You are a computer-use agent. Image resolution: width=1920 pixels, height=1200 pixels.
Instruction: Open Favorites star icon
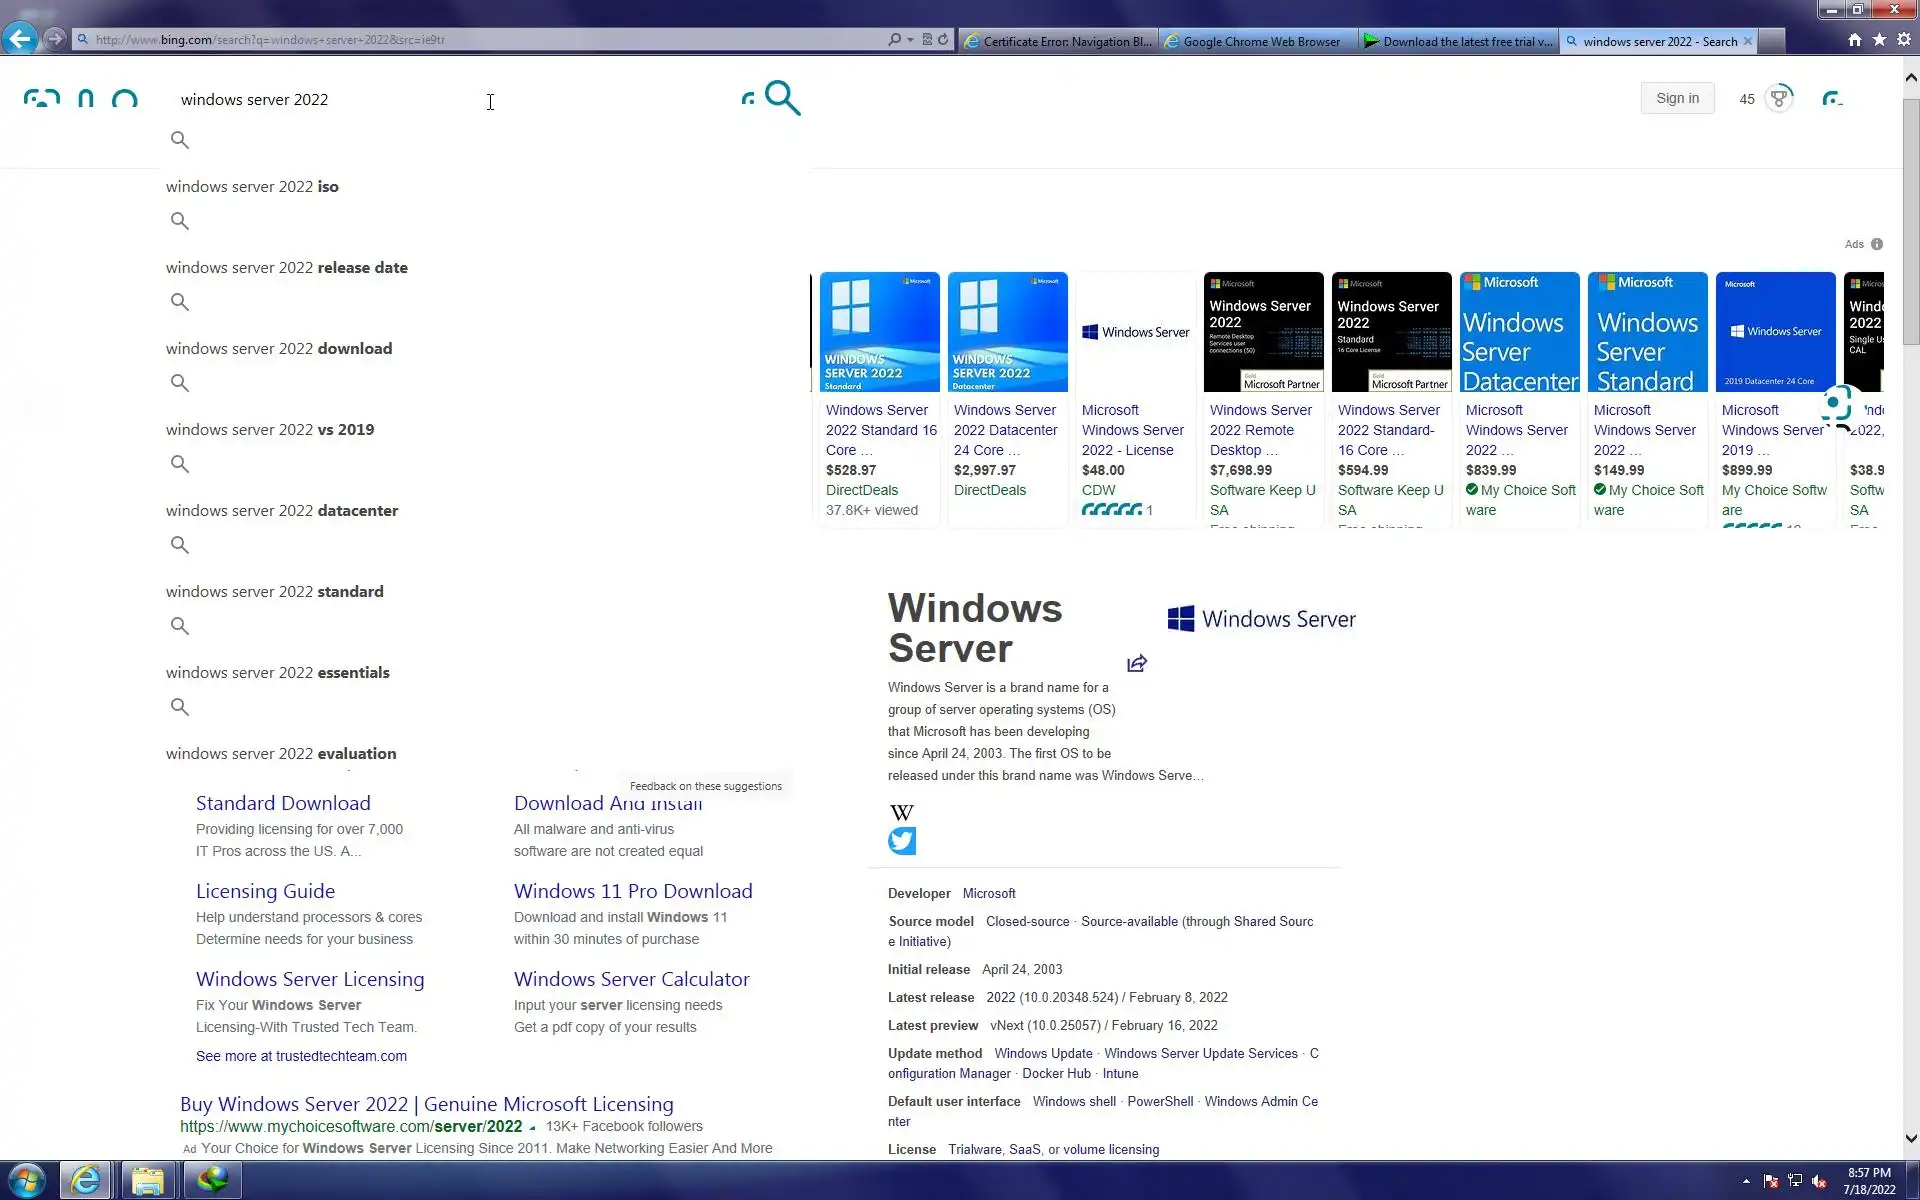(1879, 40)
